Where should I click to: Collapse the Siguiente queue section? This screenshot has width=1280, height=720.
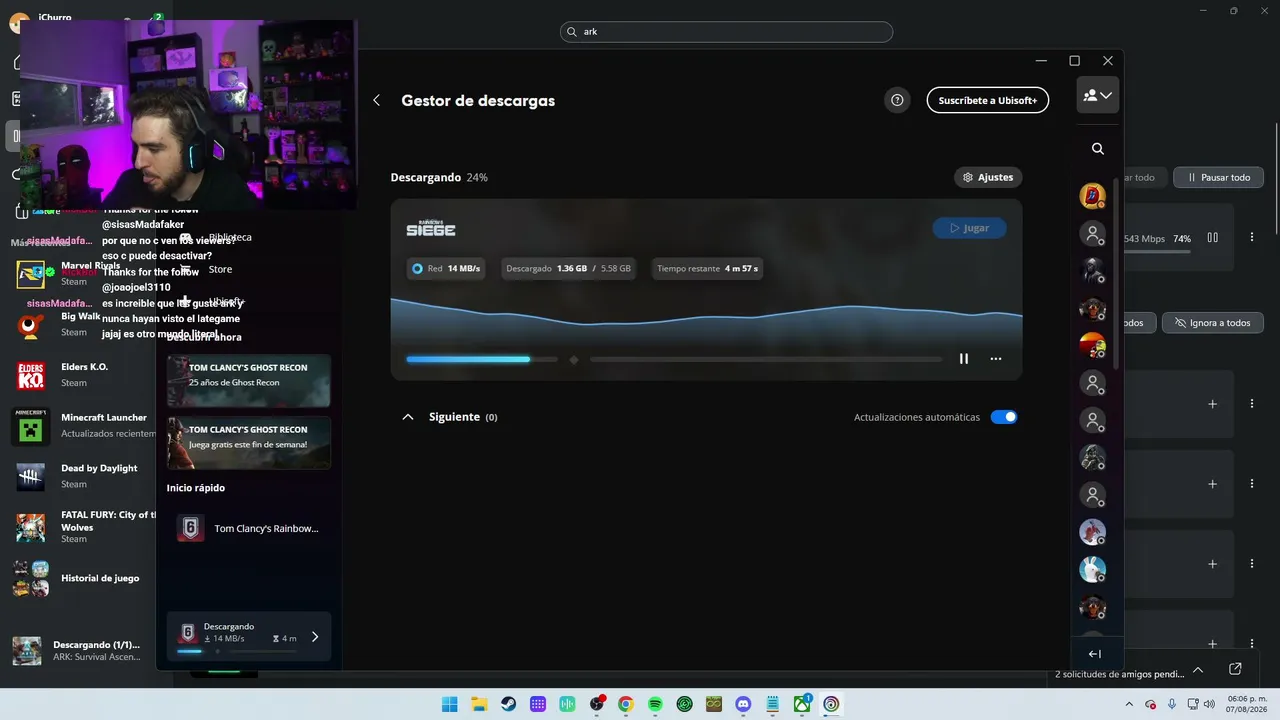(408, 417)
